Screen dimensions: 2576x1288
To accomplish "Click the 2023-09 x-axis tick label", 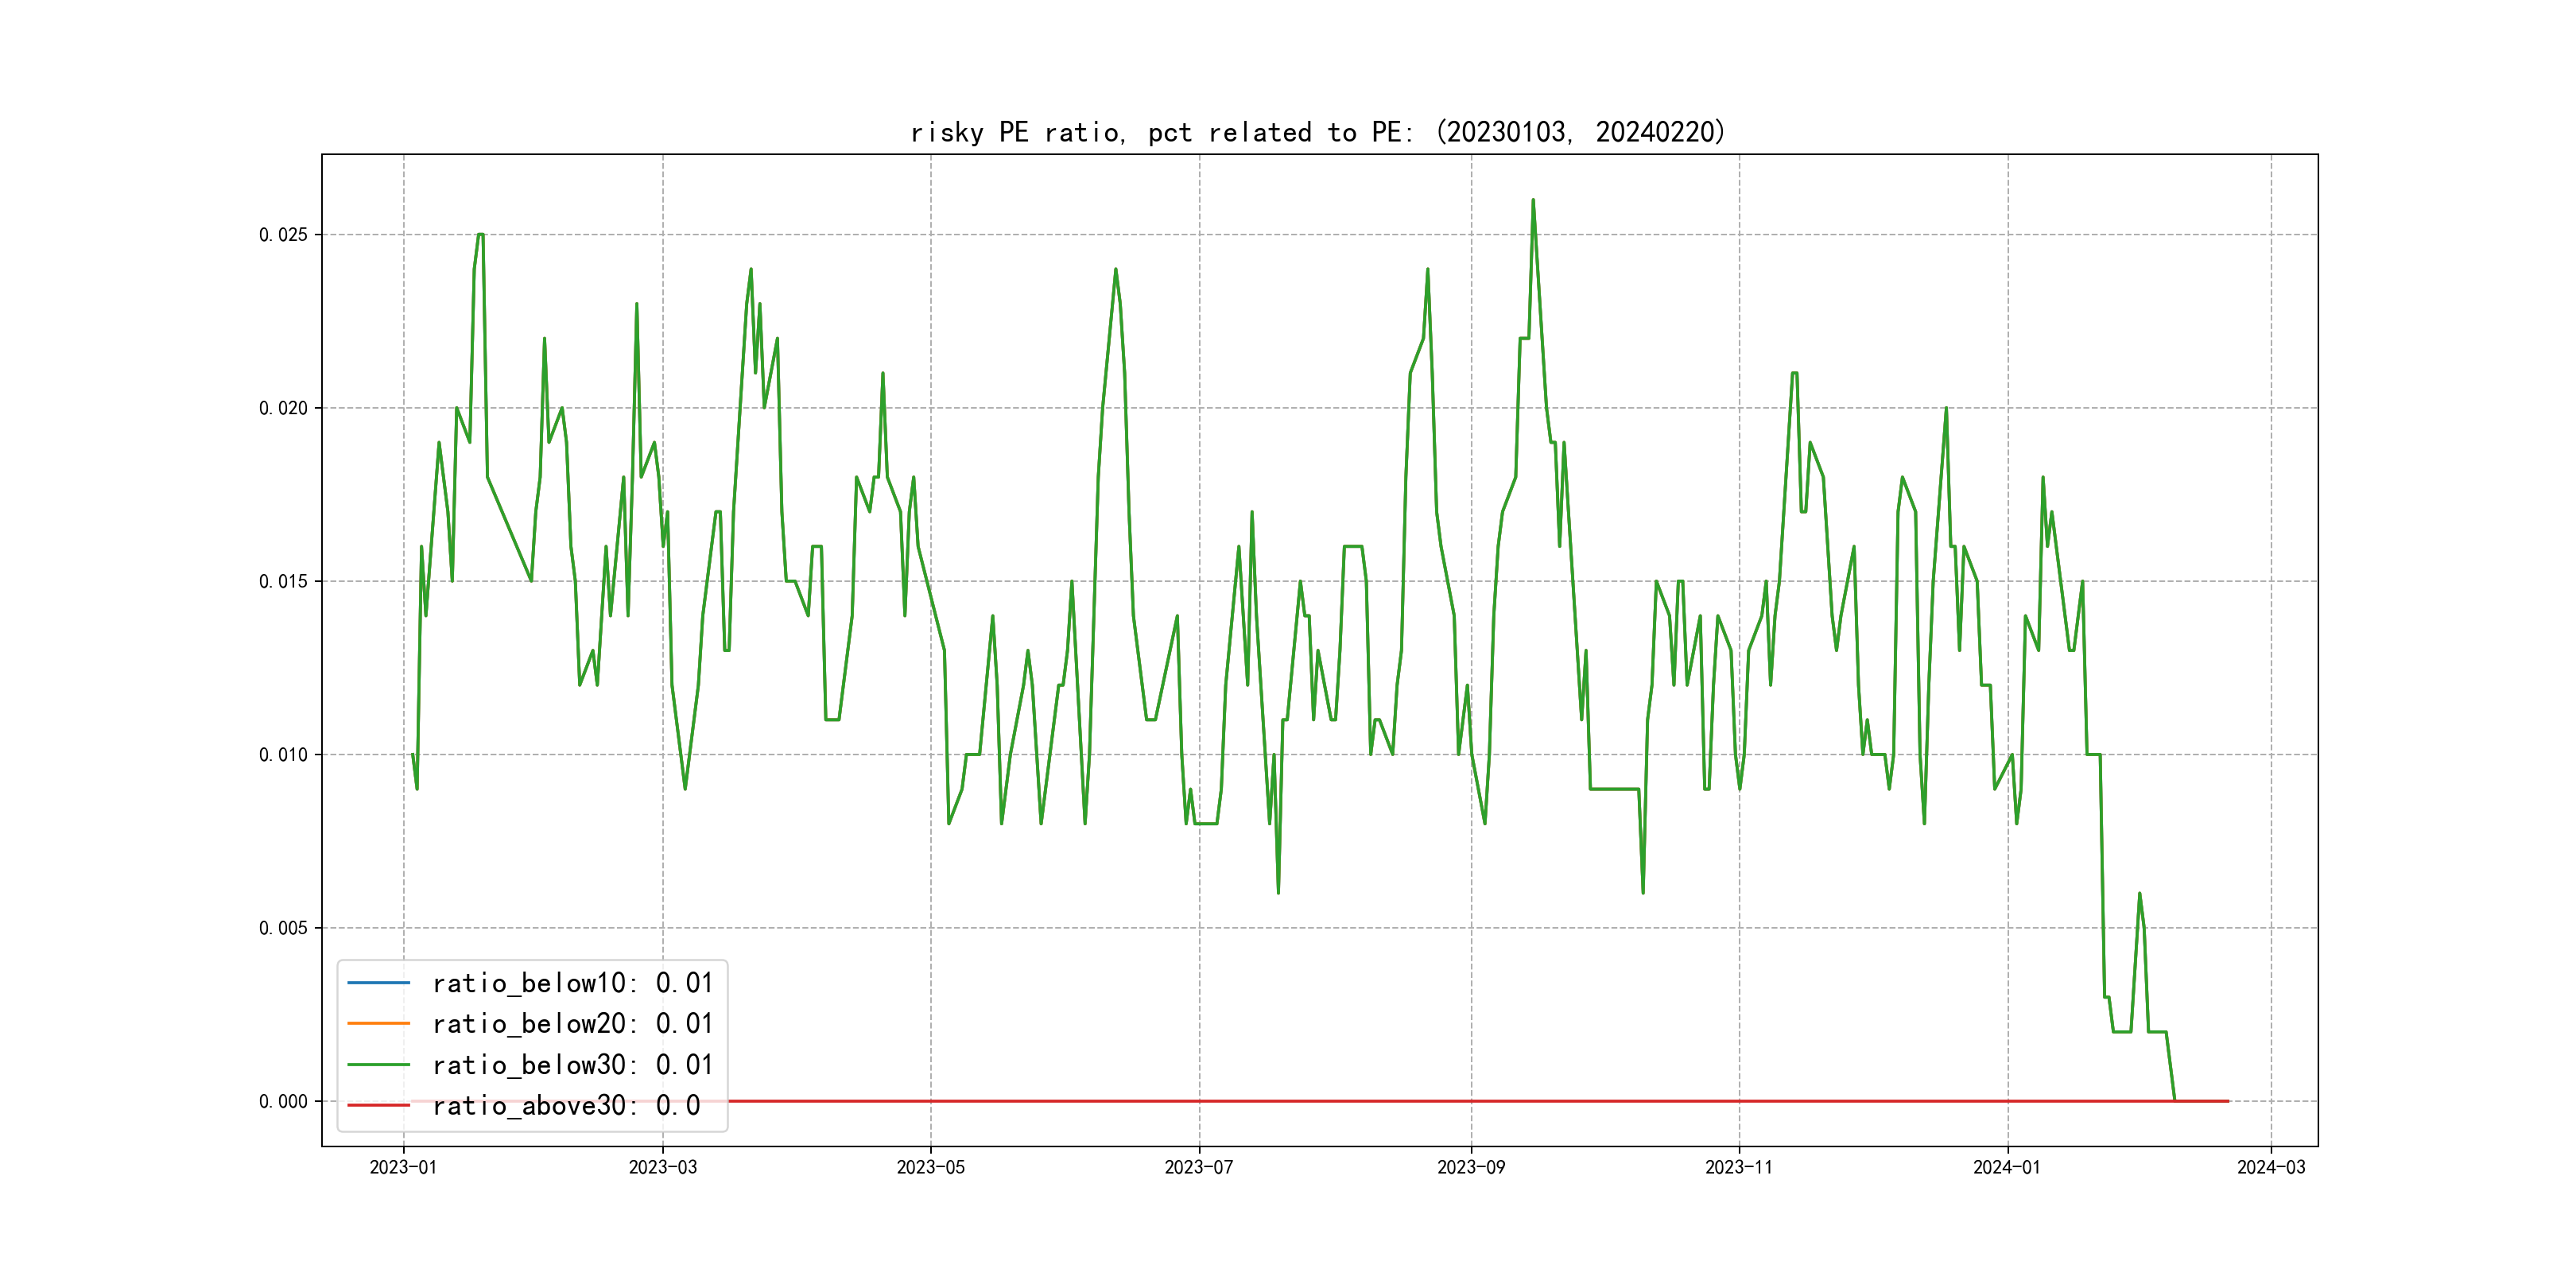I will pos(1470,1167).
